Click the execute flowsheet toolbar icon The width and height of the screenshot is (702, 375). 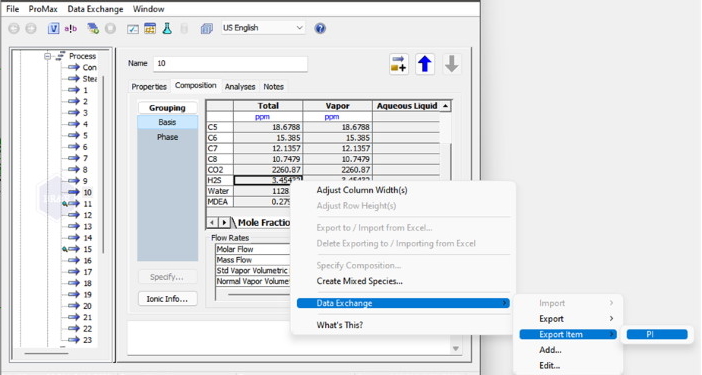93,29
